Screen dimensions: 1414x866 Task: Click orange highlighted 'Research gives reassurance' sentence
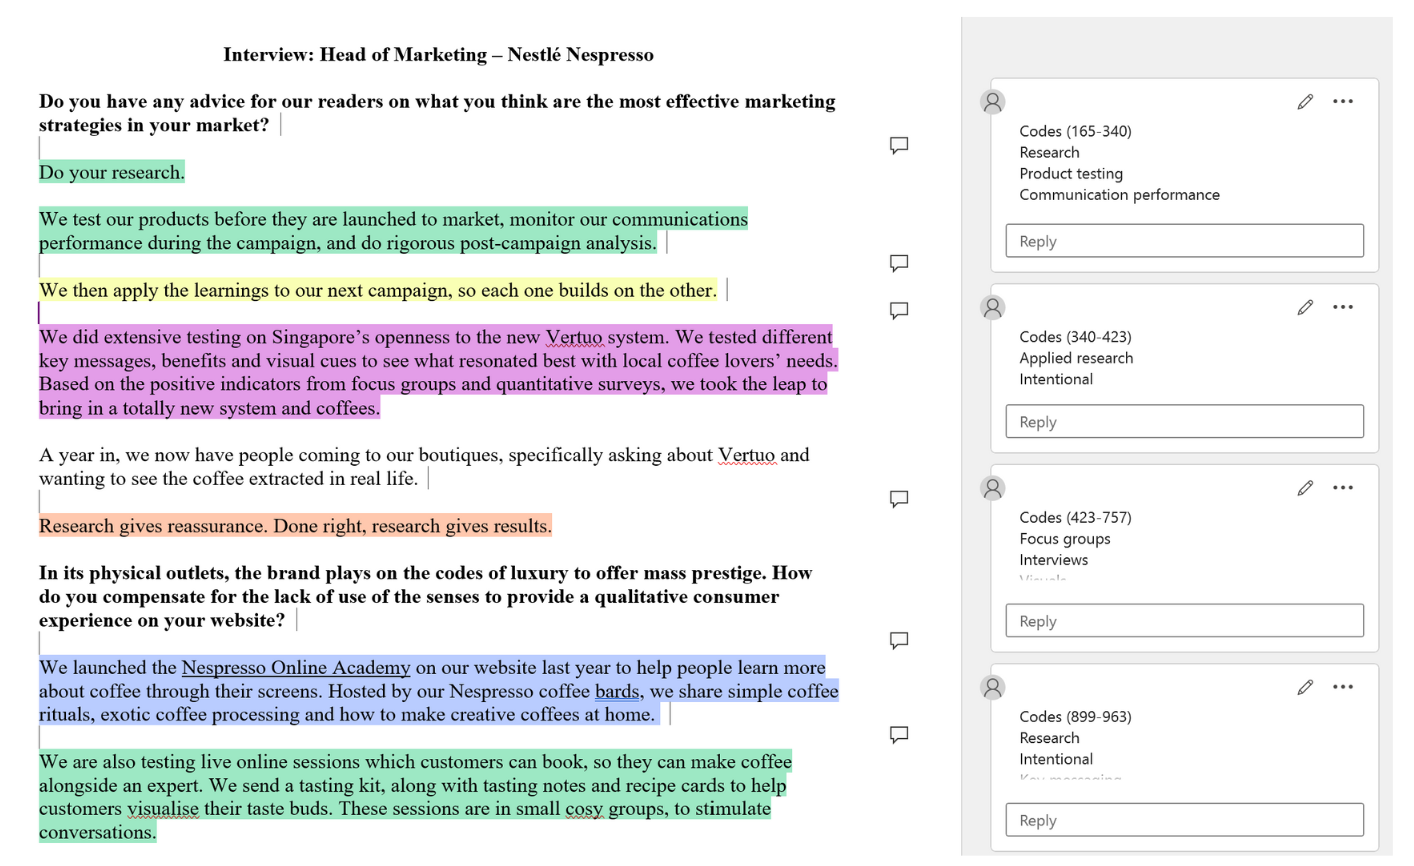coord(295,526)
